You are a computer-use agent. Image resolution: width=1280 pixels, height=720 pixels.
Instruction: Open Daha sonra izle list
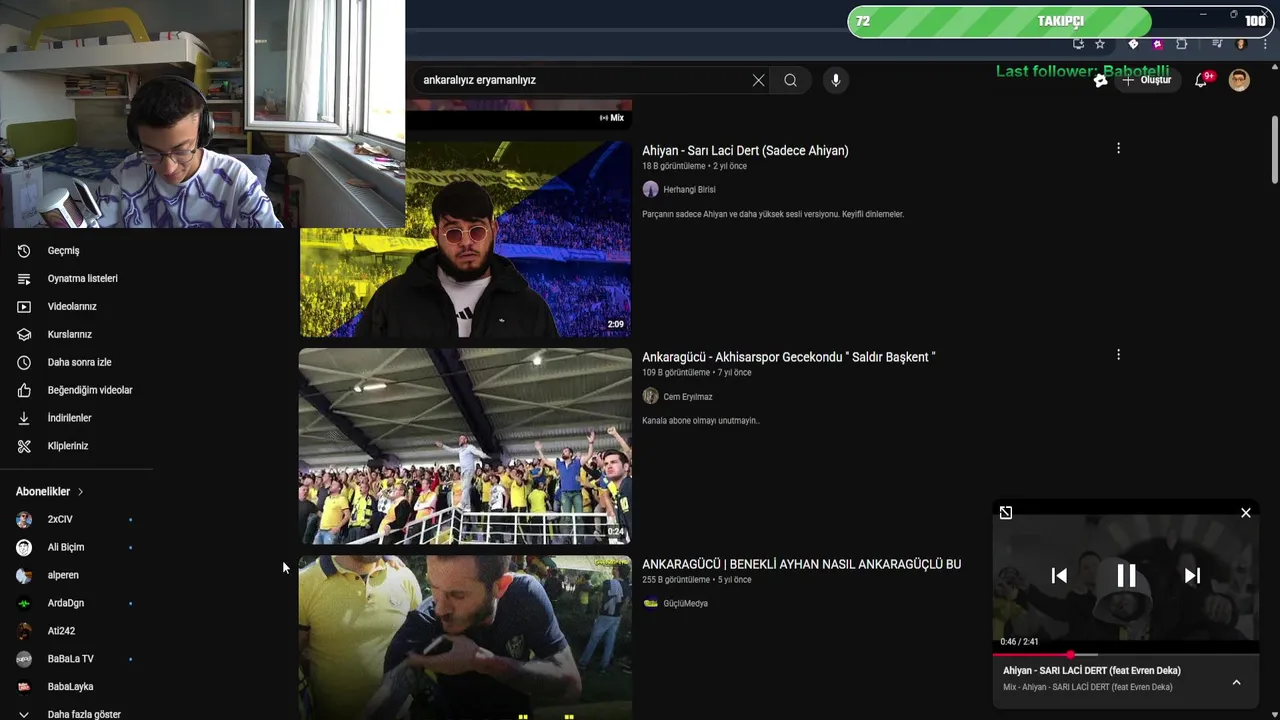click(79, 362)
